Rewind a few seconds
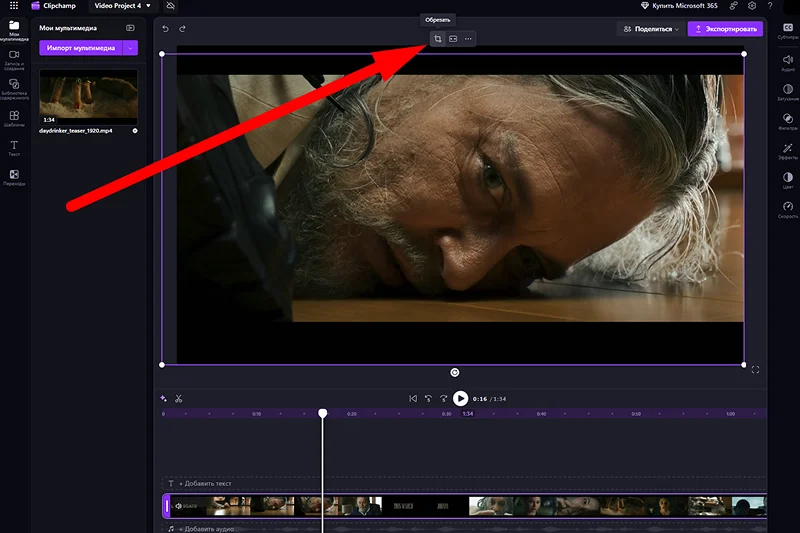 [x=428, y=398]
